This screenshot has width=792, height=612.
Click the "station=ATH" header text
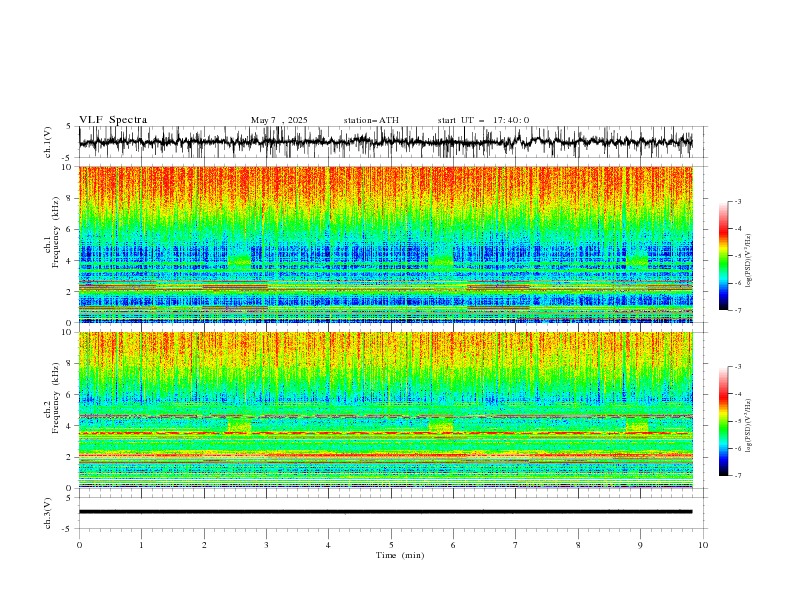371,120
